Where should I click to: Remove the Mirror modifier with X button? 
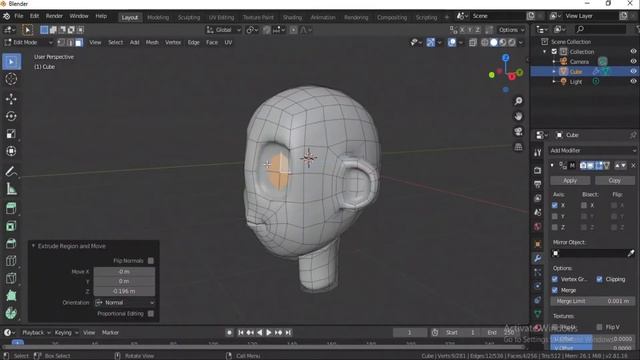click(x=633, y=165)
